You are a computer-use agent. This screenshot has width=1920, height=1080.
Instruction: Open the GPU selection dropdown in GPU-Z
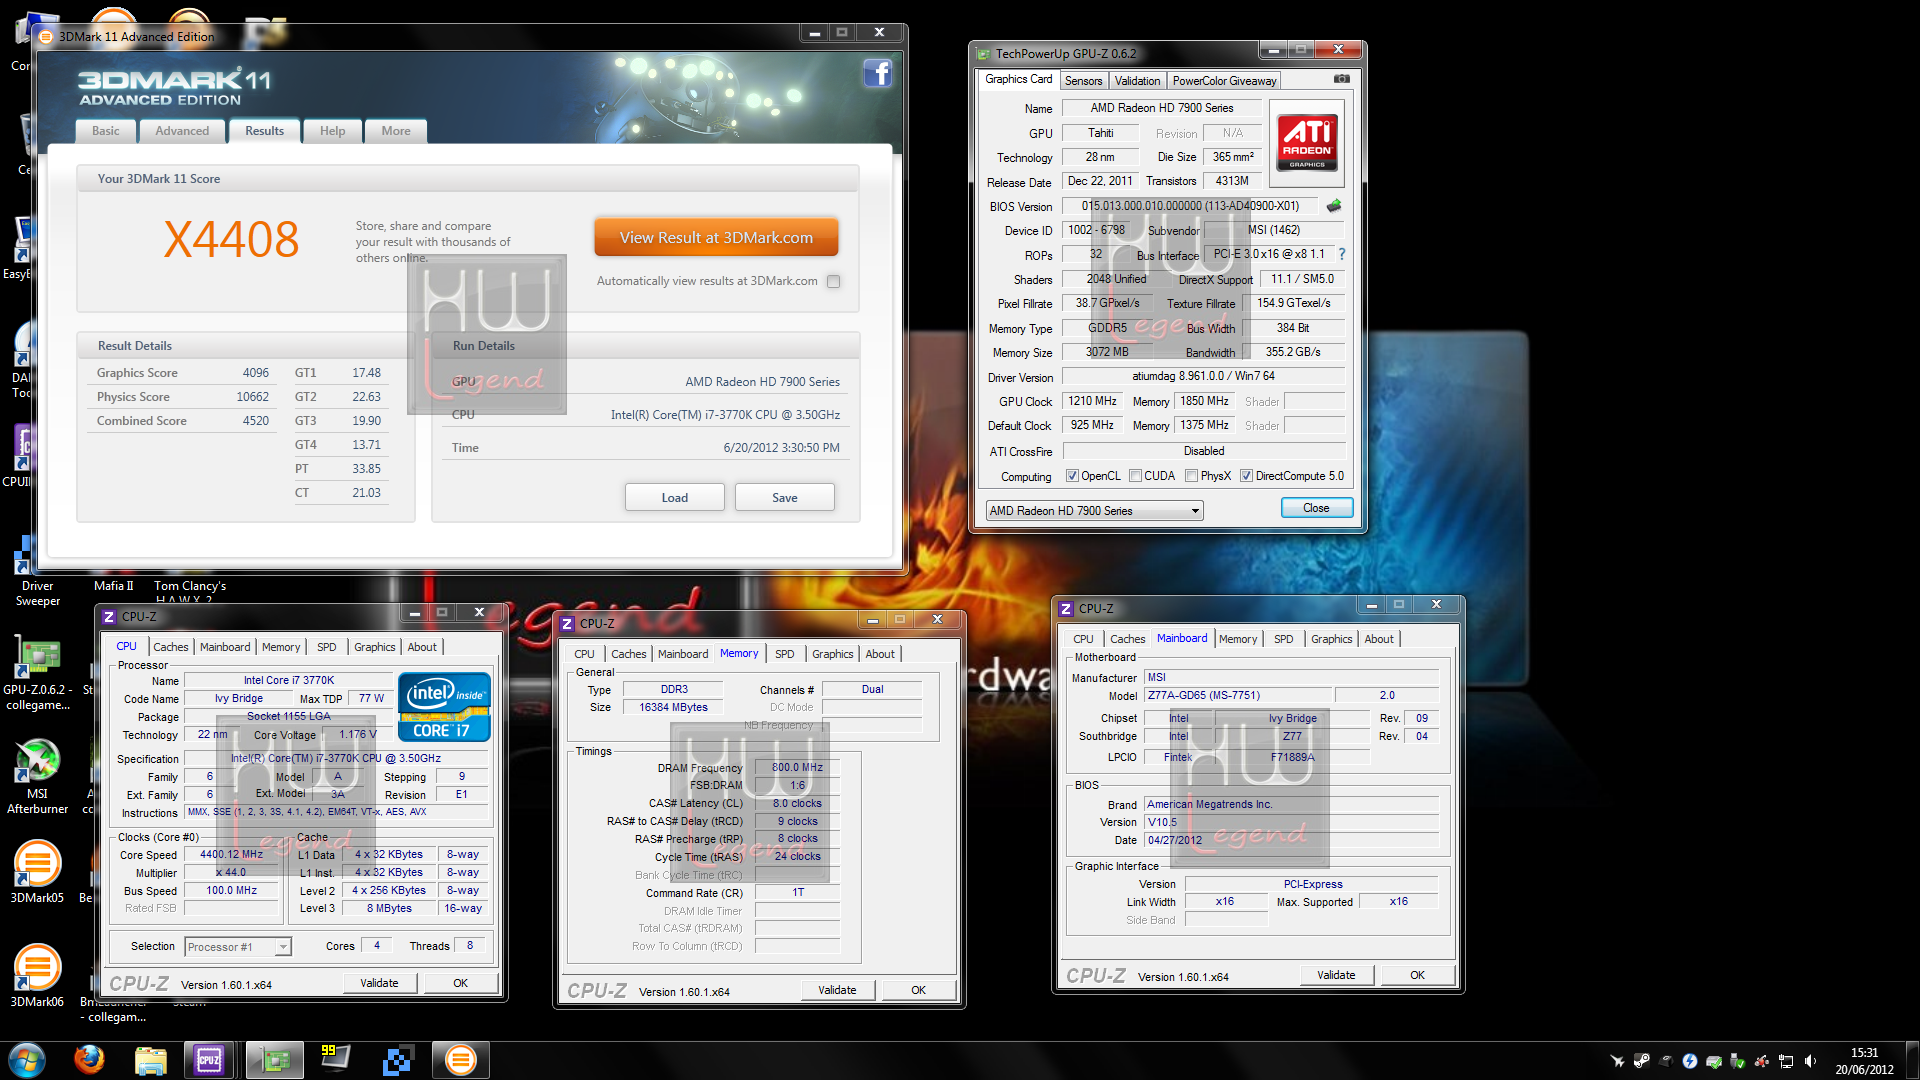pyautogui.click(x=1094, y=511)
